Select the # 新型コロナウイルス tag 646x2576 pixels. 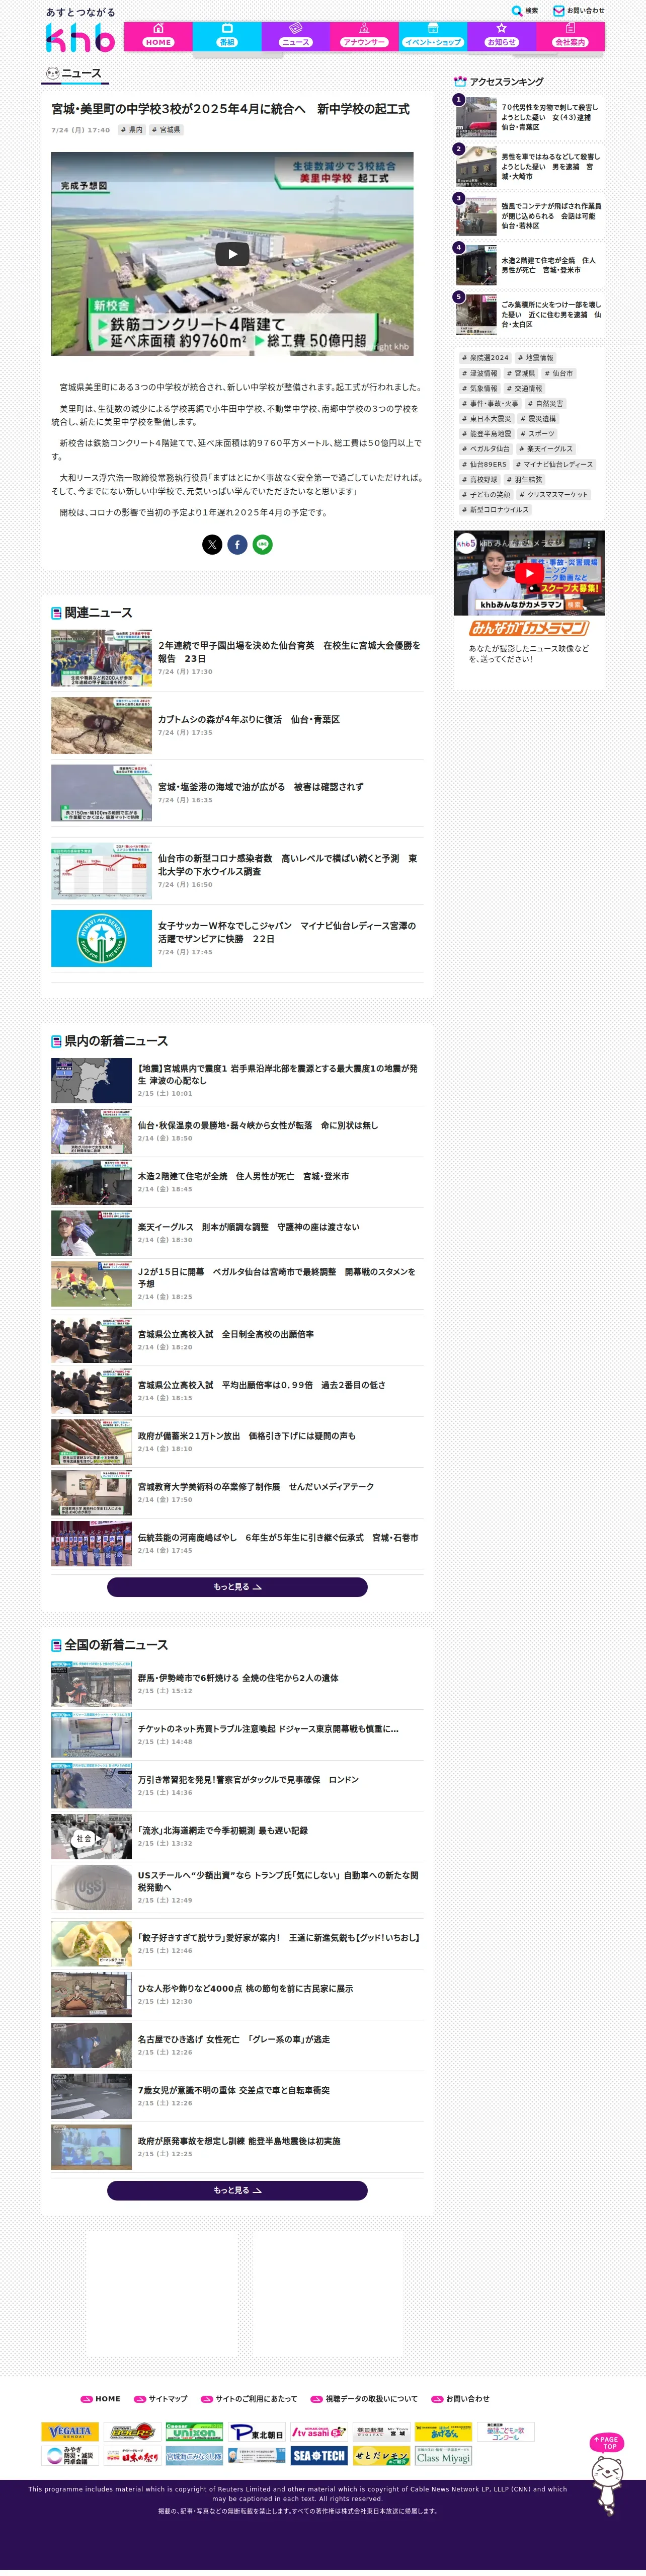click(495, 510)
